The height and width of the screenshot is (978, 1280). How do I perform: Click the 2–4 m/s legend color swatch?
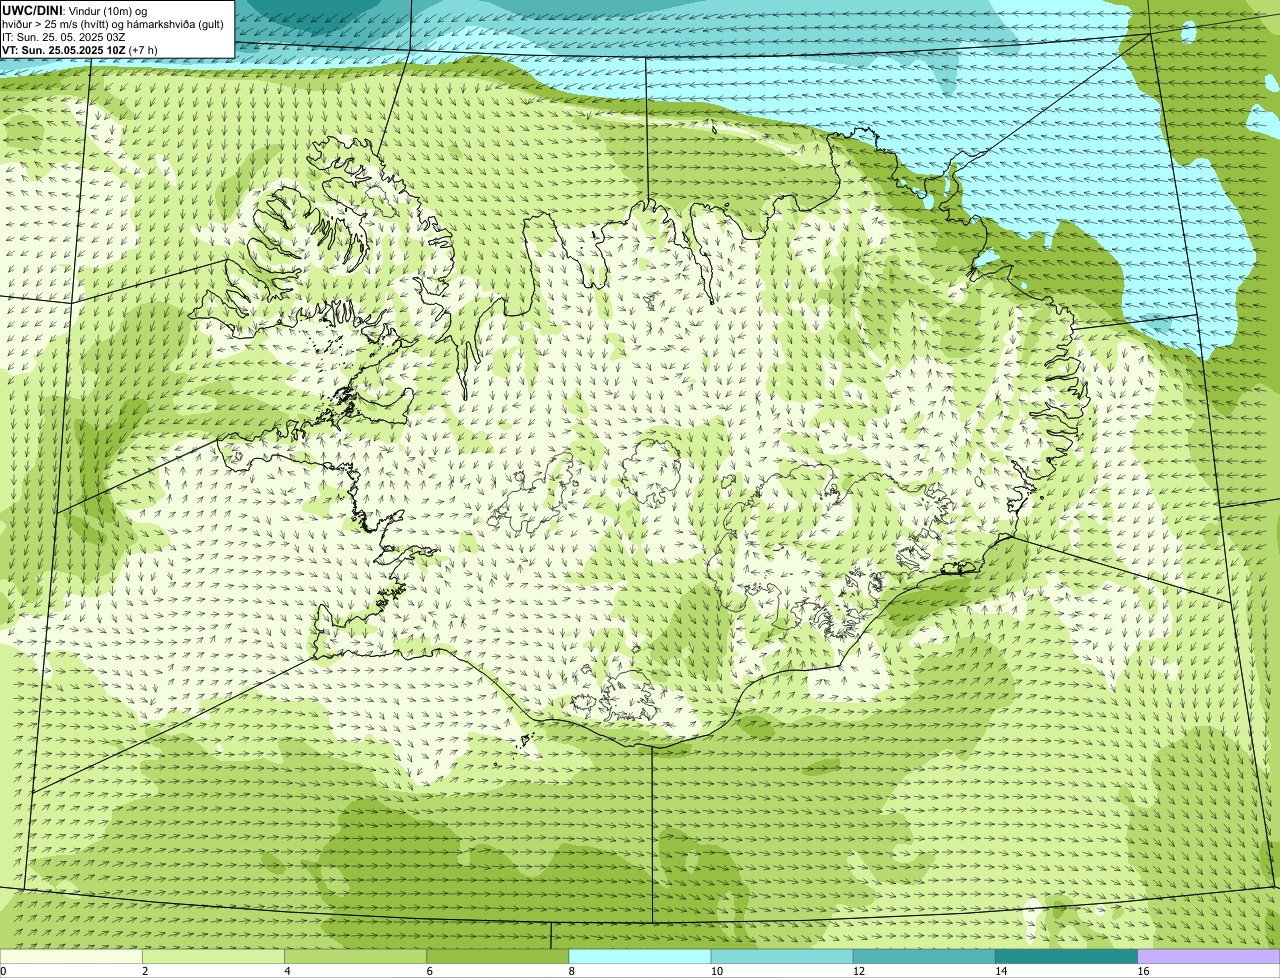pyautogui.click(x=213, y=956)
